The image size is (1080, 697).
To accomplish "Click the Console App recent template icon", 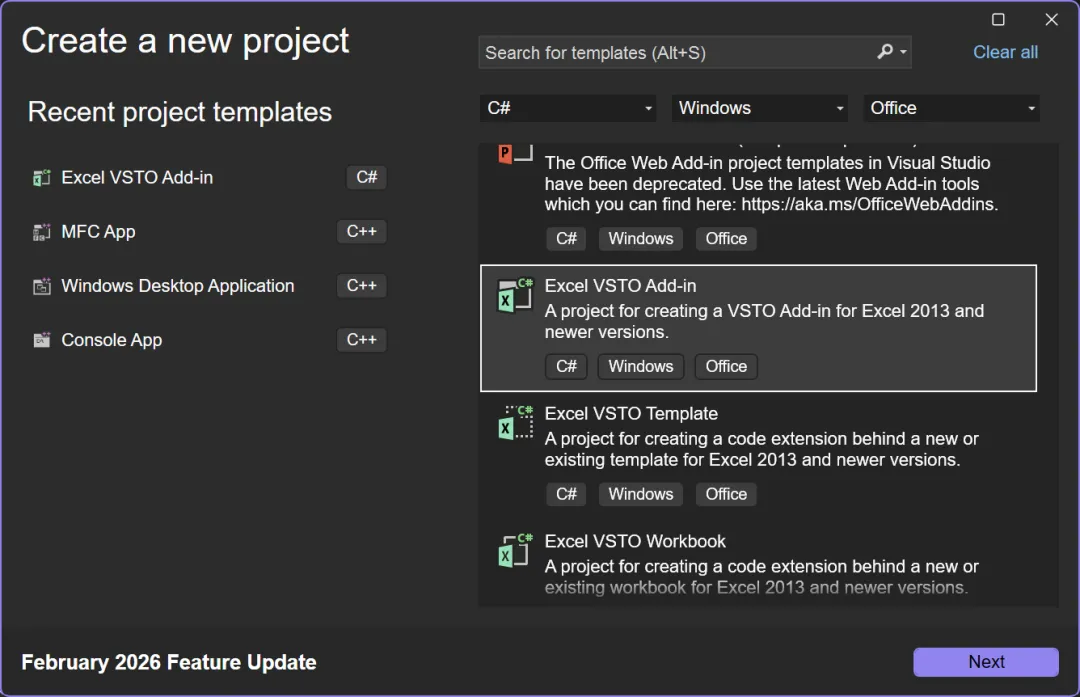I will point(41,341).
